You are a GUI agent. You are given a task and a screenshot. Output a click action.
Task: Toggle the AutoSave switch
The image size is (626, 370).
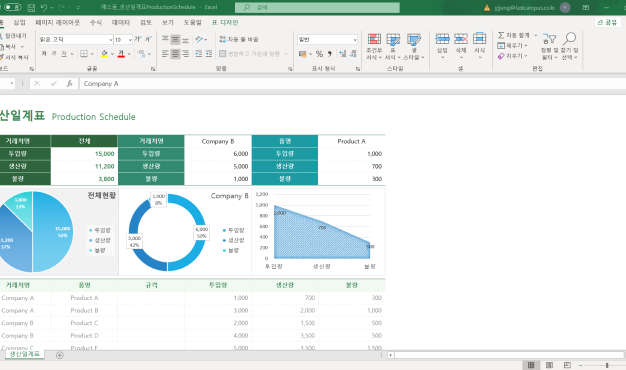click(x=12, y=7)
